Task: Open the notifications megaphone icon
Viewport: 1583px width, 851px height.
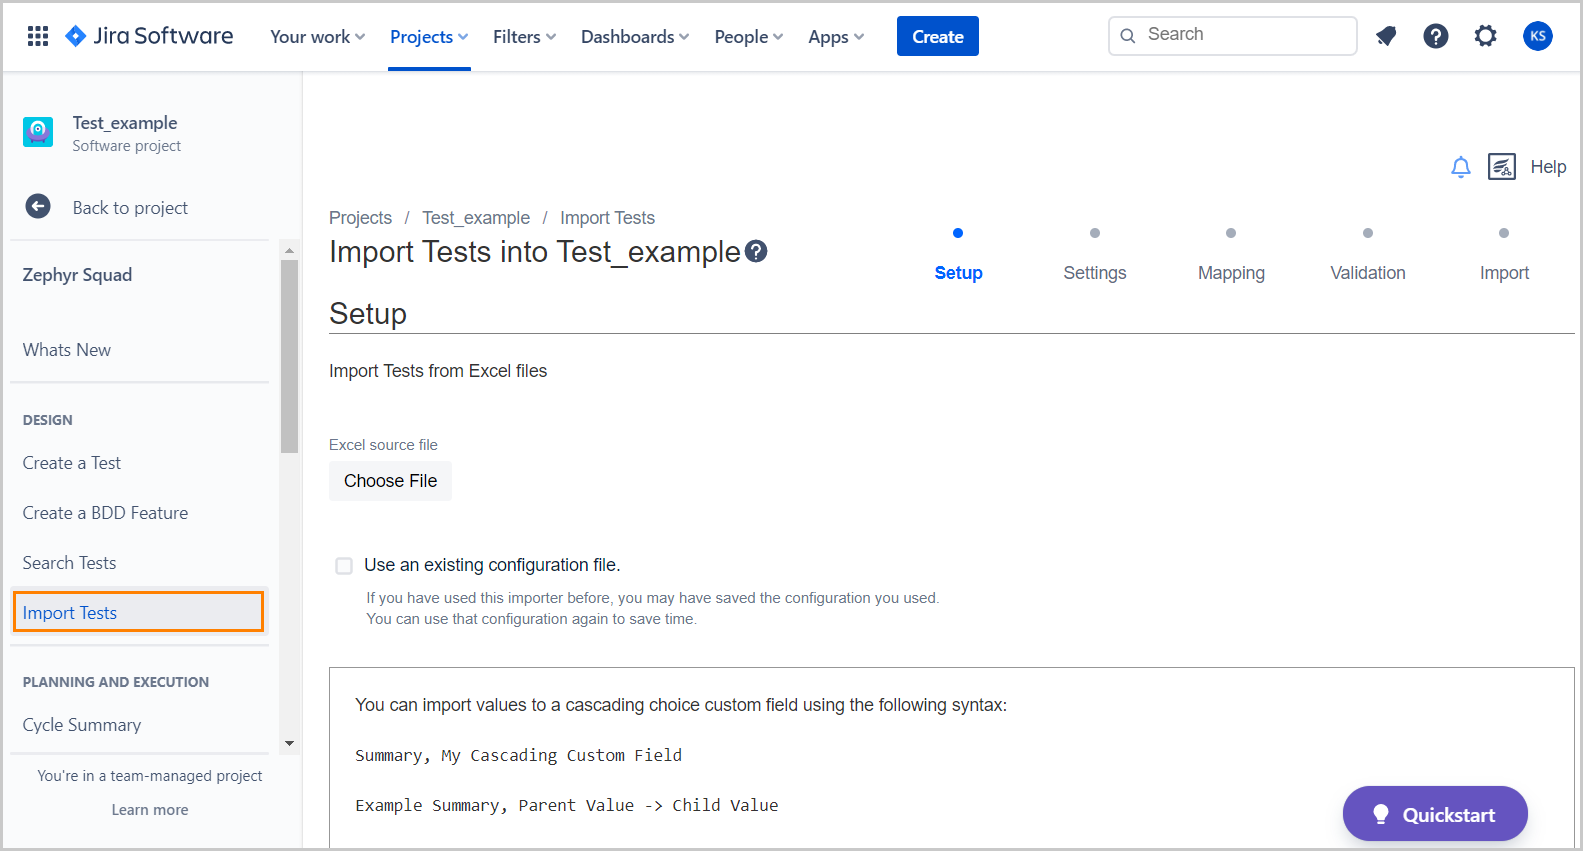Action: (1386, 36)
